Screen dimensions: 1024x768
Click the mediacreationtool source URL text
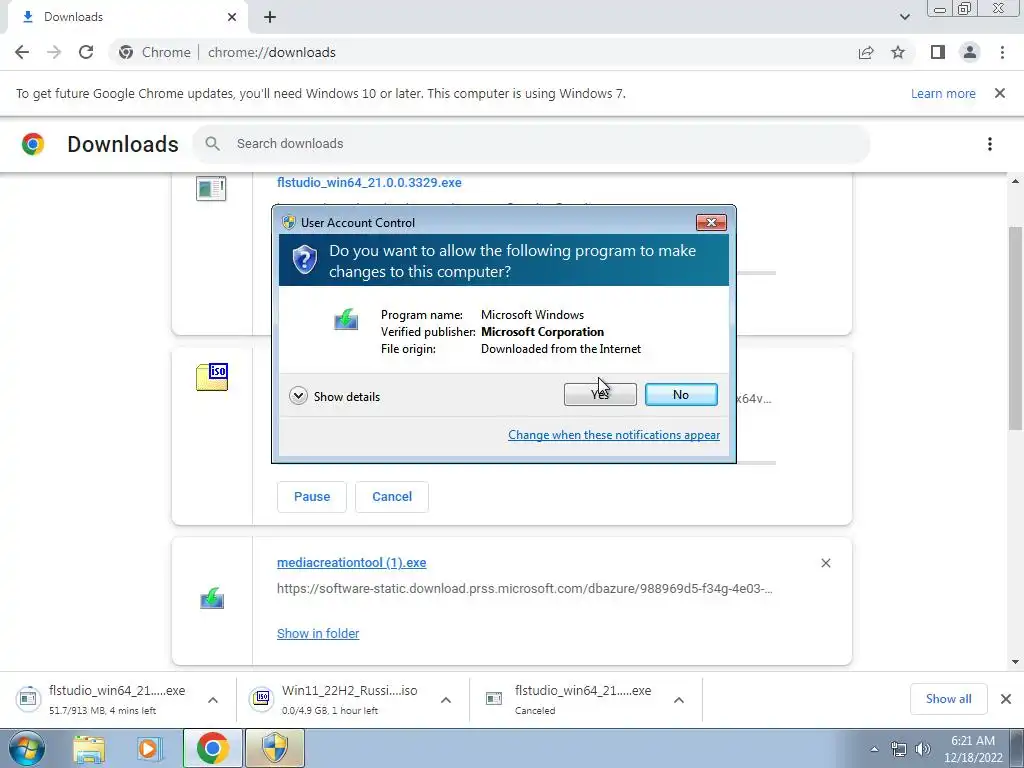524,588
